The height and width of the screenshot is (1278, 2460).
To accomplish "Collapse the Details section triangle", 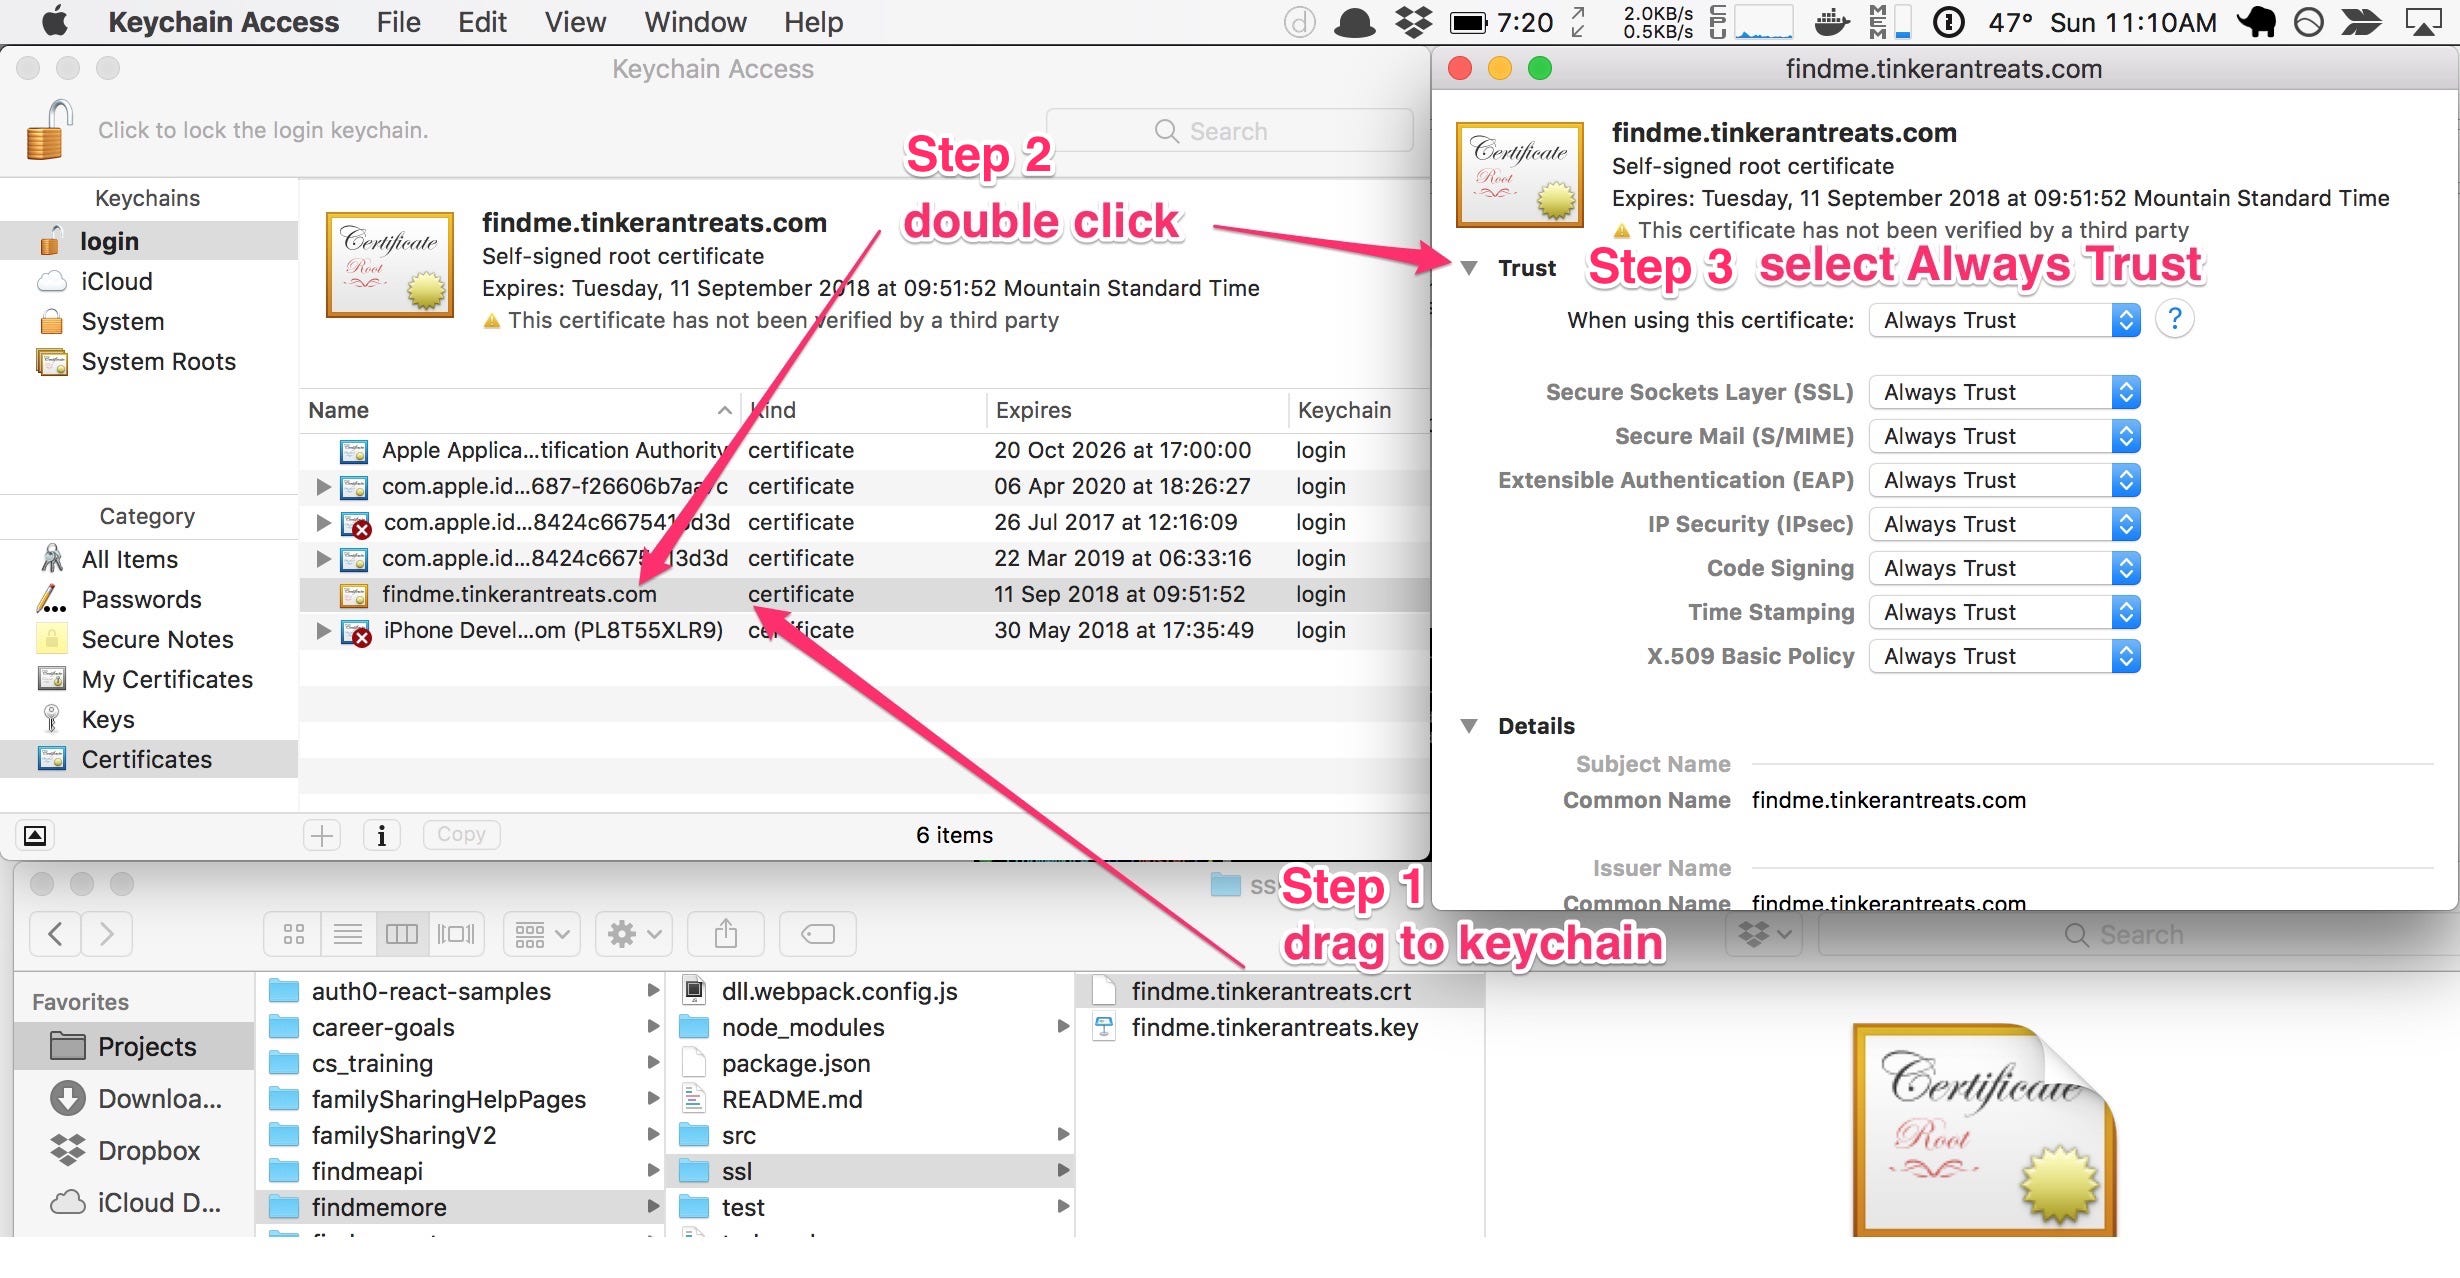I will point(1469,726).
